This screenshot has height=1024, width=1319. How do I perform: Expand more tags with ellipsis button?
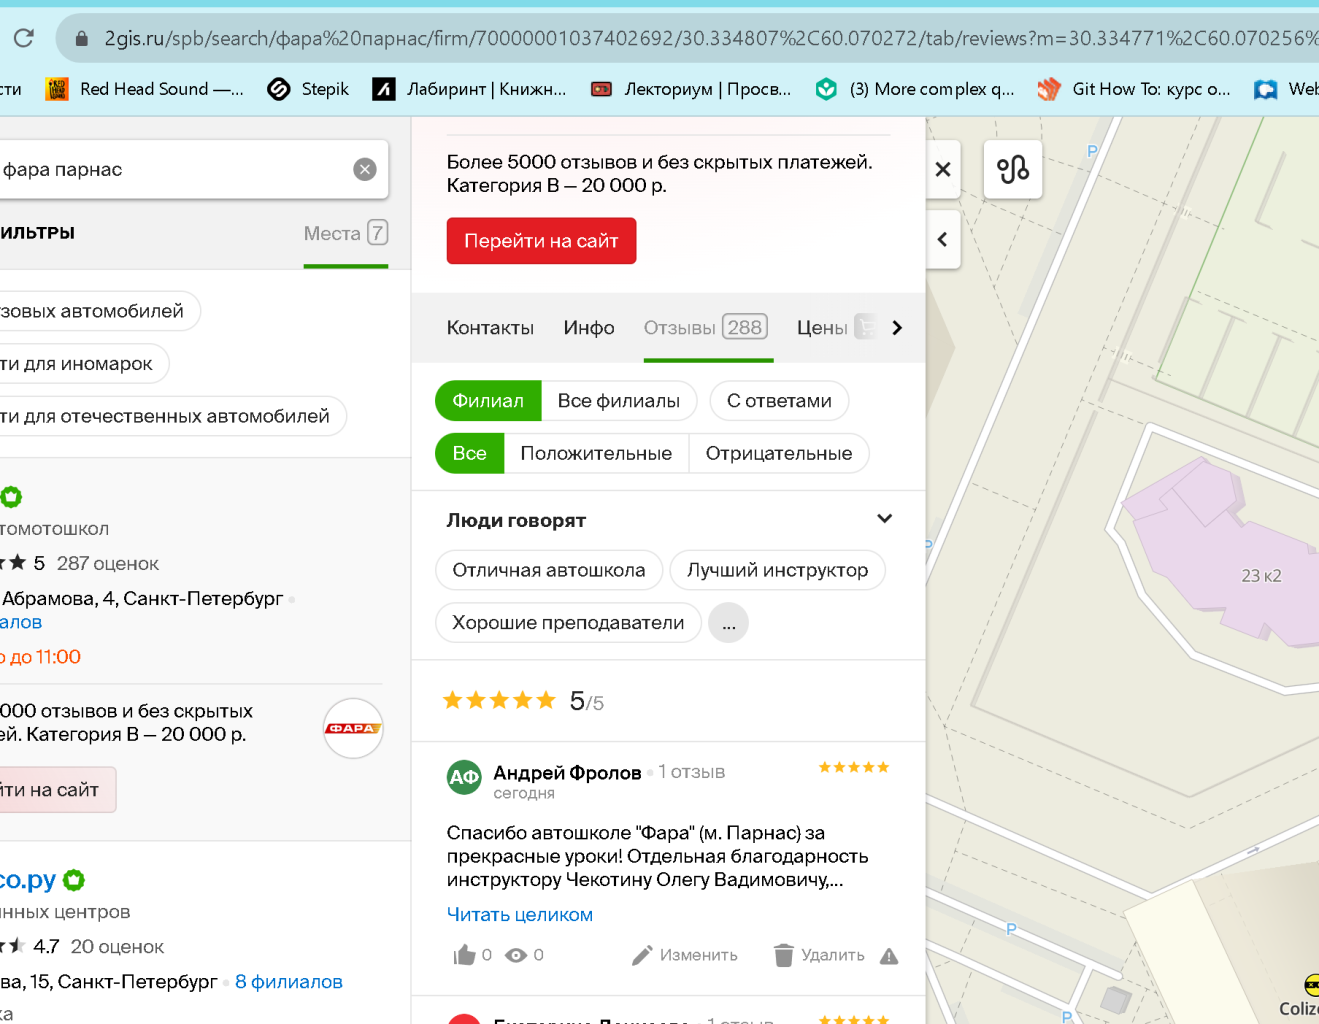(728, 623)
